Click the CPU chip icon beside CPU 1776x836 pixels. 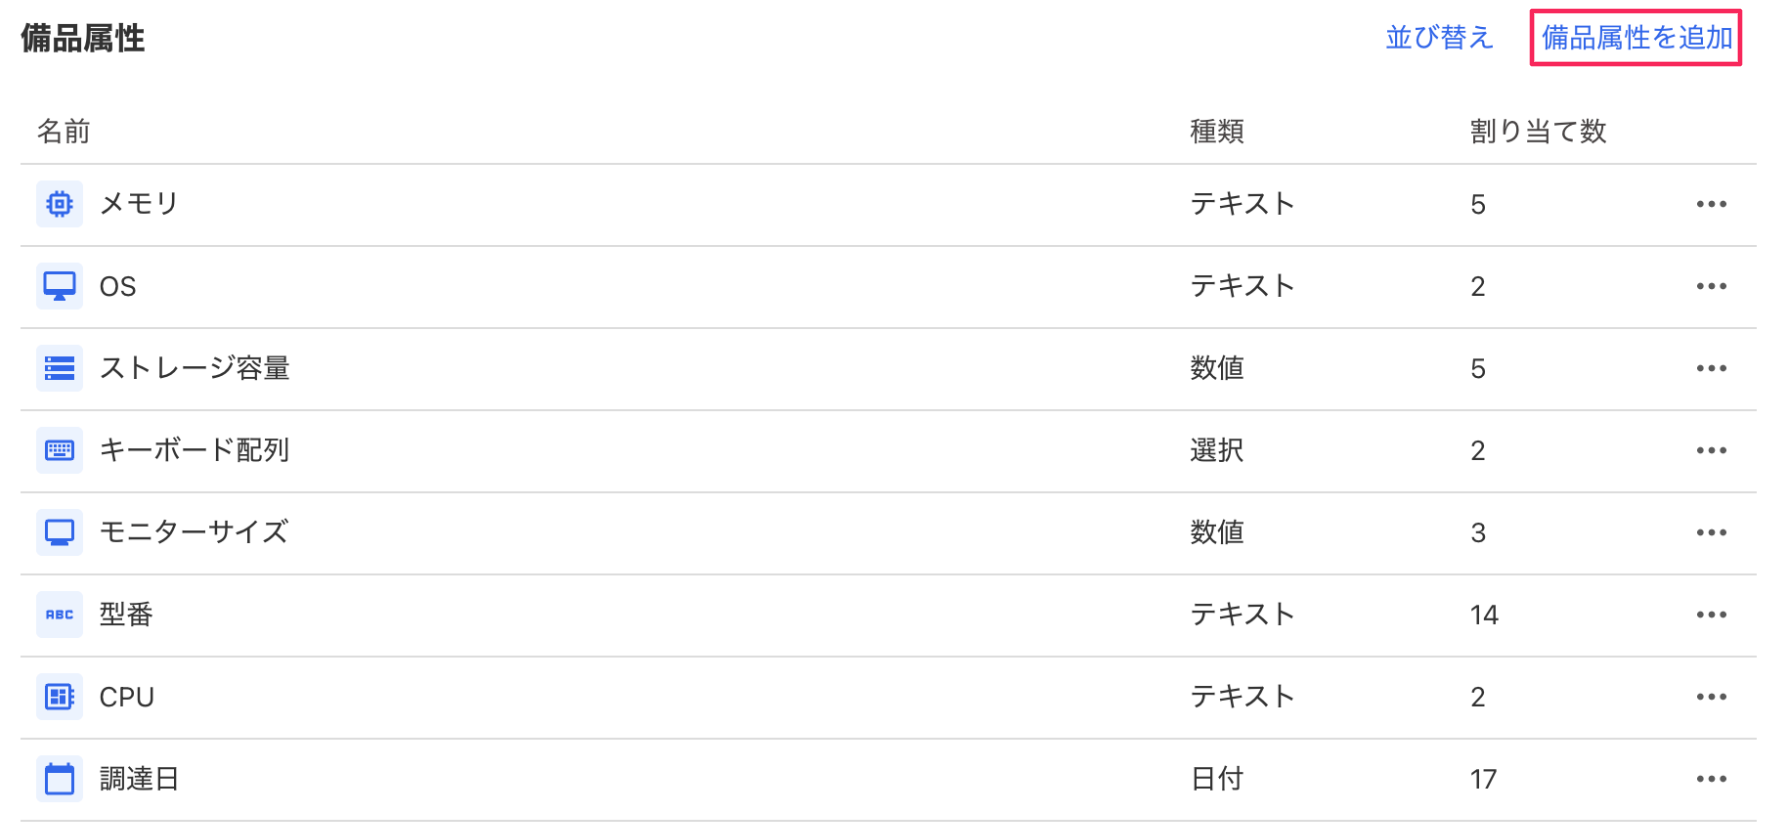pyautogui.click(x=59, y=696)
